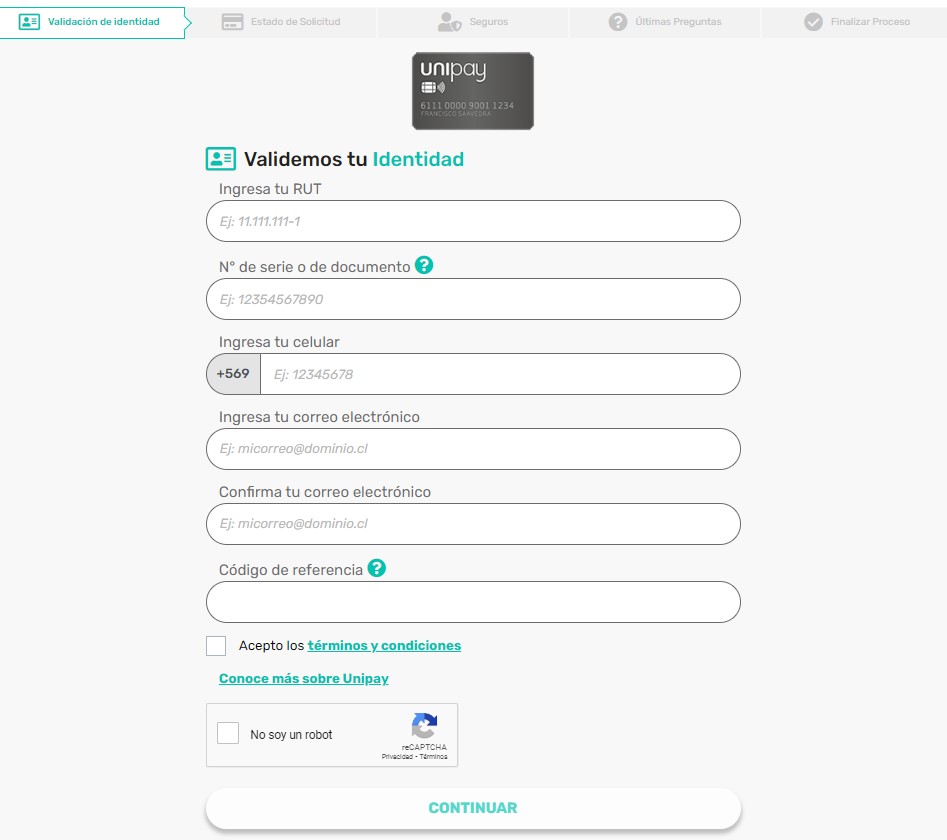This screenshot has height=840, width=947.
Task: Click the checkmark icon for Finalizar Proceso
Action: point(813,22)
